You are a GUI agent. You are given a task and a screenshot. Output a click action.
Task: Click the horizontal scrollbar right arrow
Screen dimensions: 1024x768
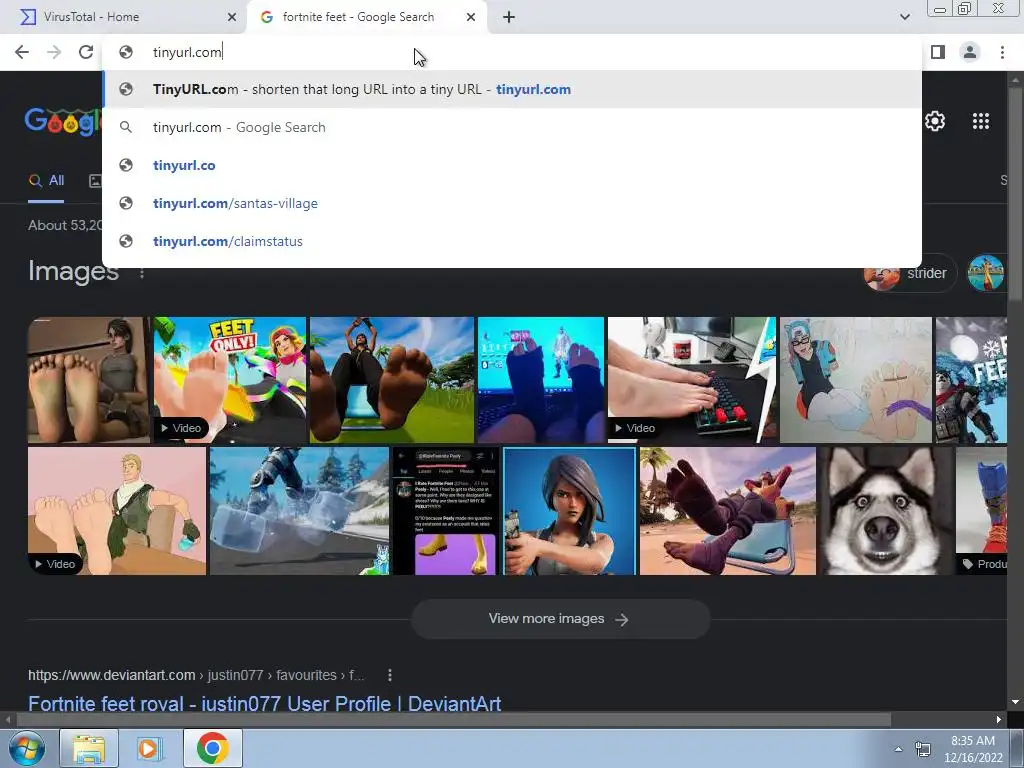[x=999, y=720]
